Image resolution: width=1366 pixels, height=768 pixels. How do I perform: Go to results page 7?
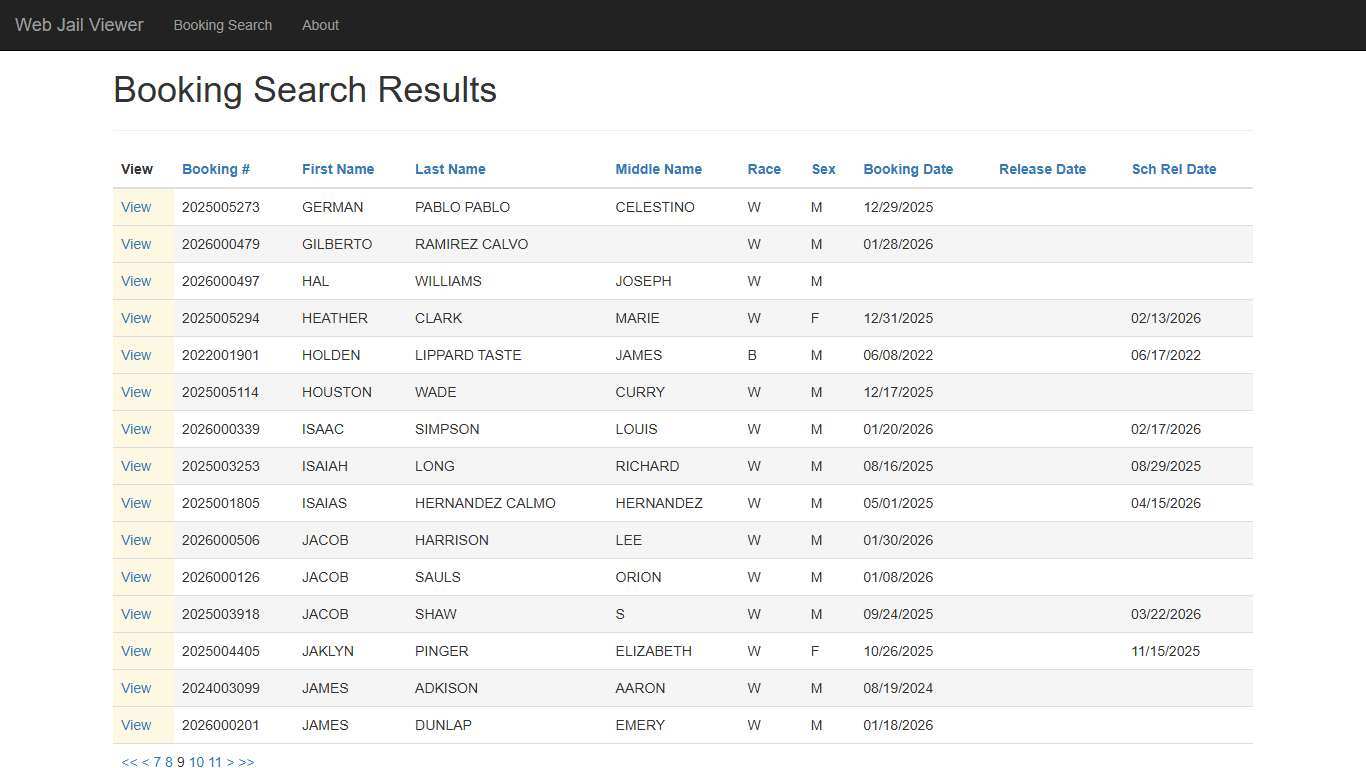(x=156, y=762)
